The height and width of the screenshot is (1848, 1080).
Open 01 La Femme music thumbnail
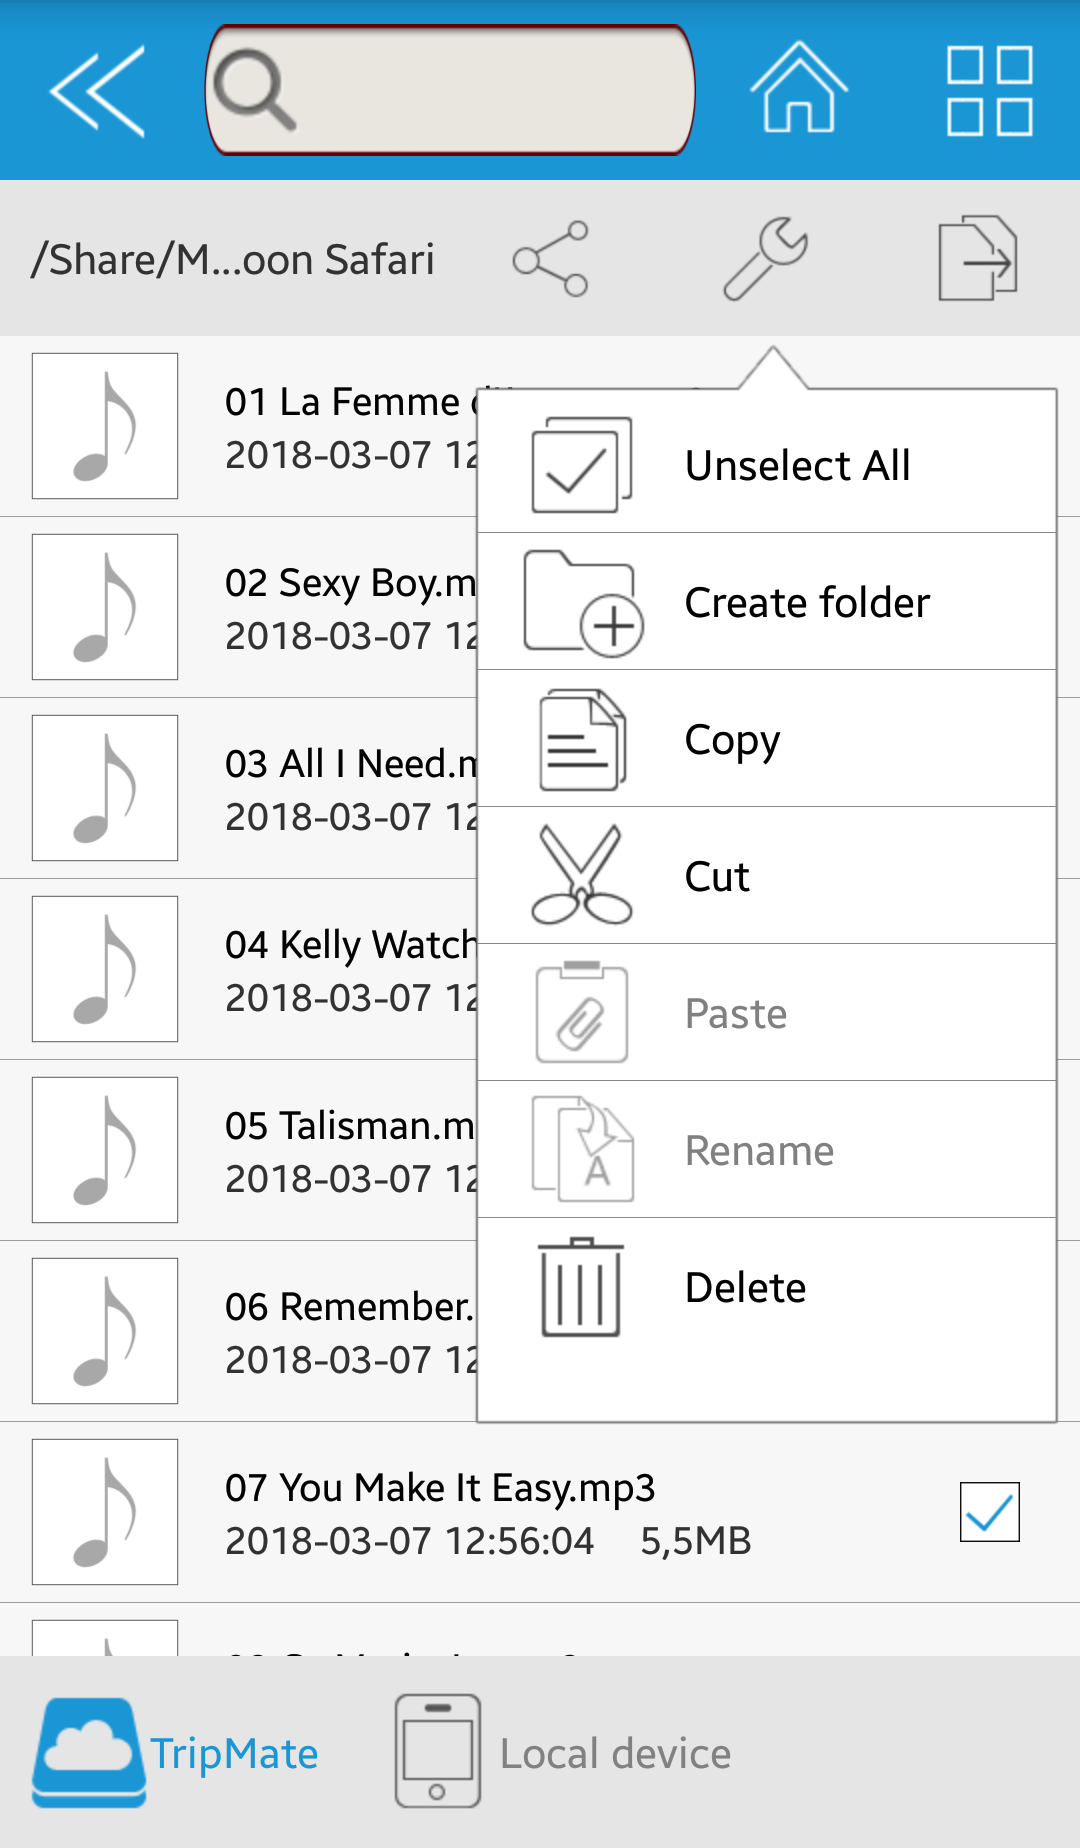[105, 426]
